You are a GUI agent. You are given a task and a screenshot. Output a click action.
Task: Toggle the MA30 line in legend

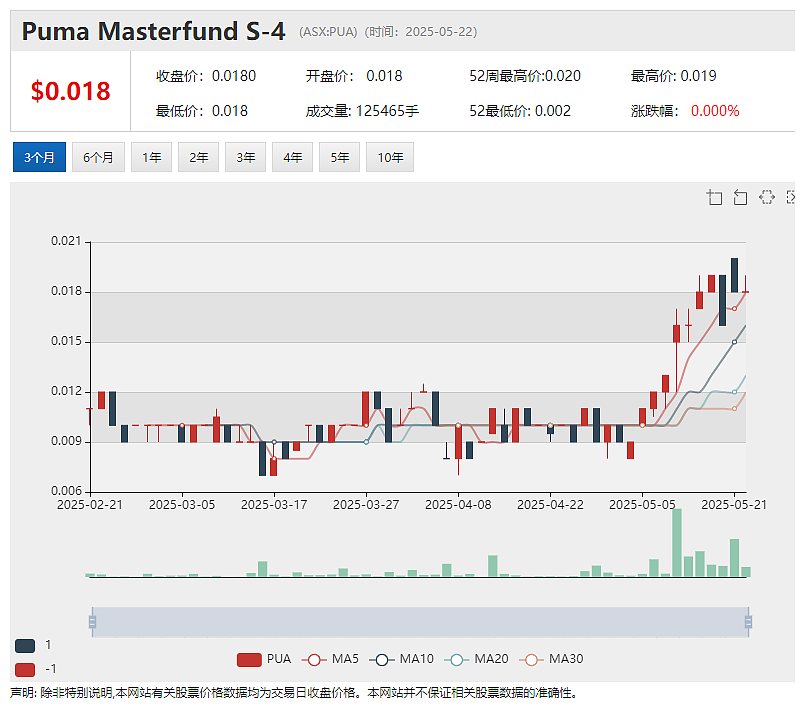point(551,659)
